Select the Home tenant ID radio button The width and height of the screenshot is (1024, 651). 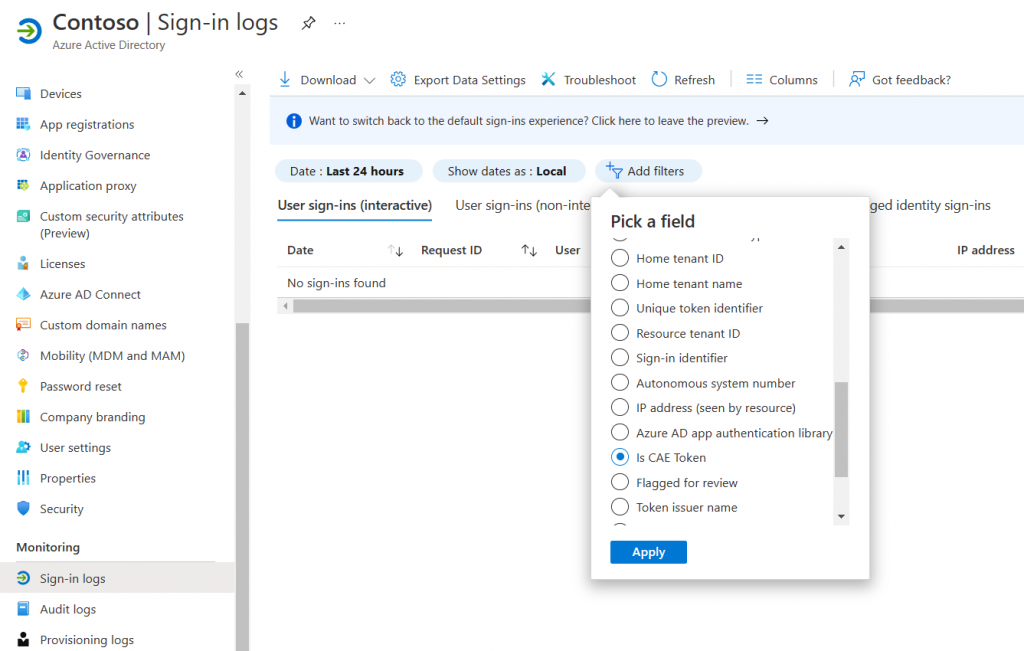pos(620,258)
